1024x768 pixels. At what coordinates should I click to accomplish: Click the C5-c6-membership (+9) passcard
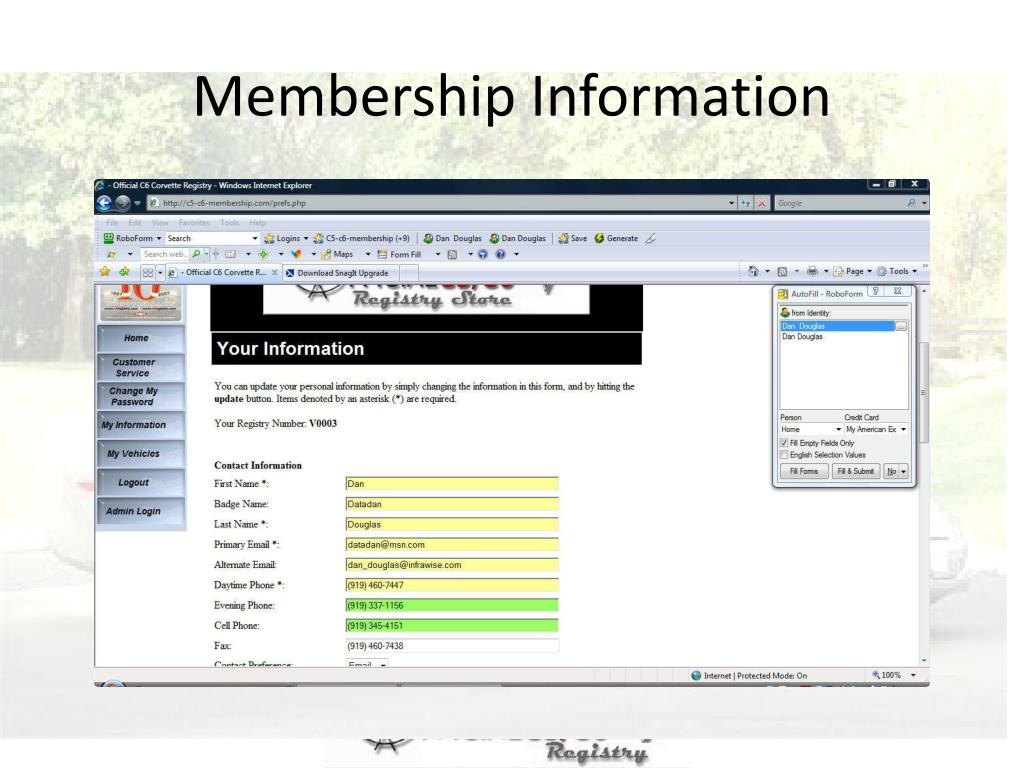(362, 238)
